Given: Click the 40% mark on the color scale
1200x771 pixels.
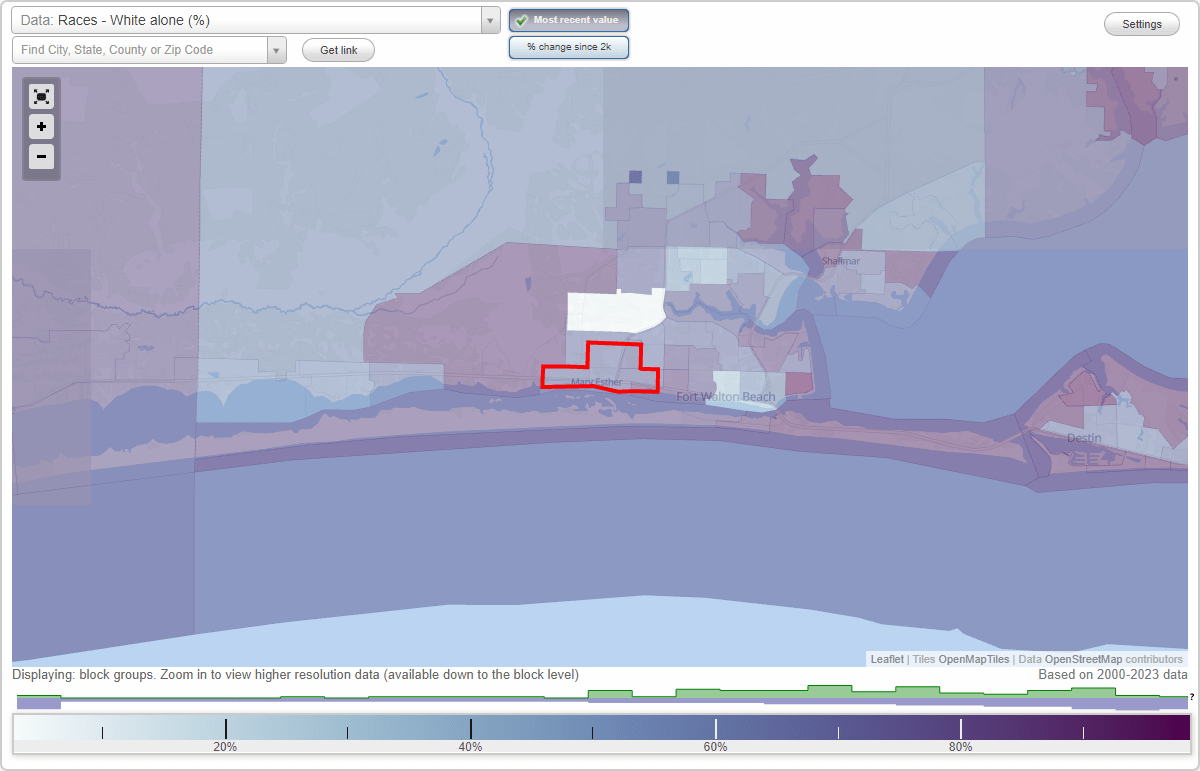Looking at the screenshot, I should 470,728.
